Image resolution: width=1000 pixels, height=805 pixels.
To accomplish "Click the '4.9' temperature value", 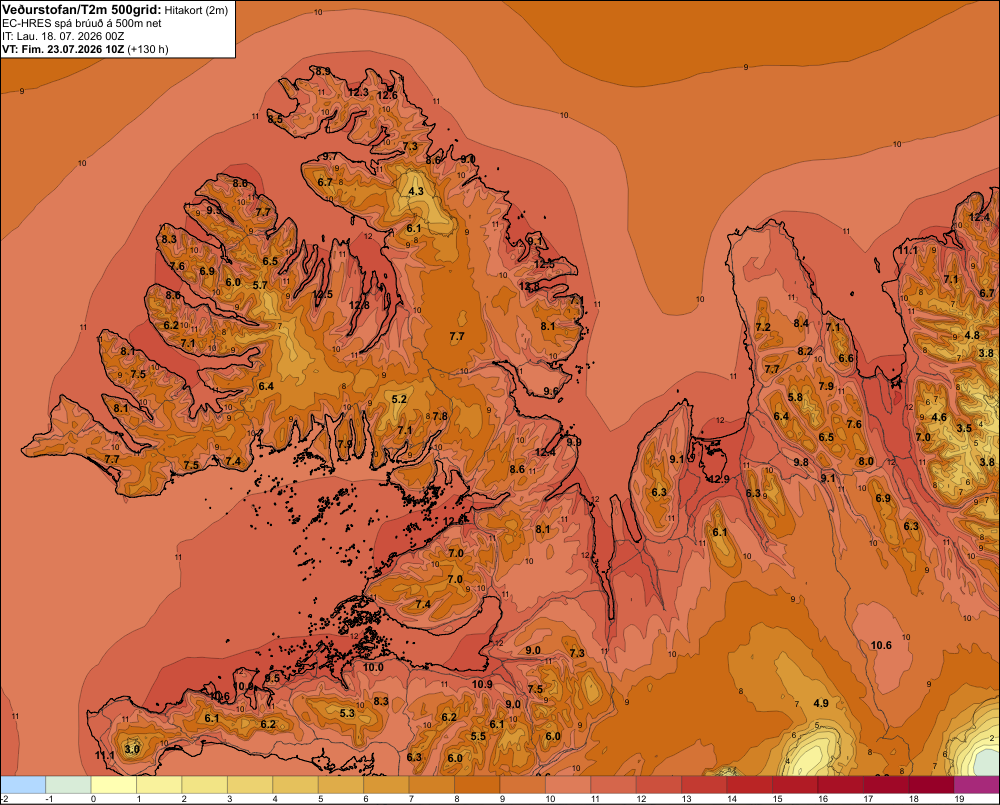I will [821, 703].
